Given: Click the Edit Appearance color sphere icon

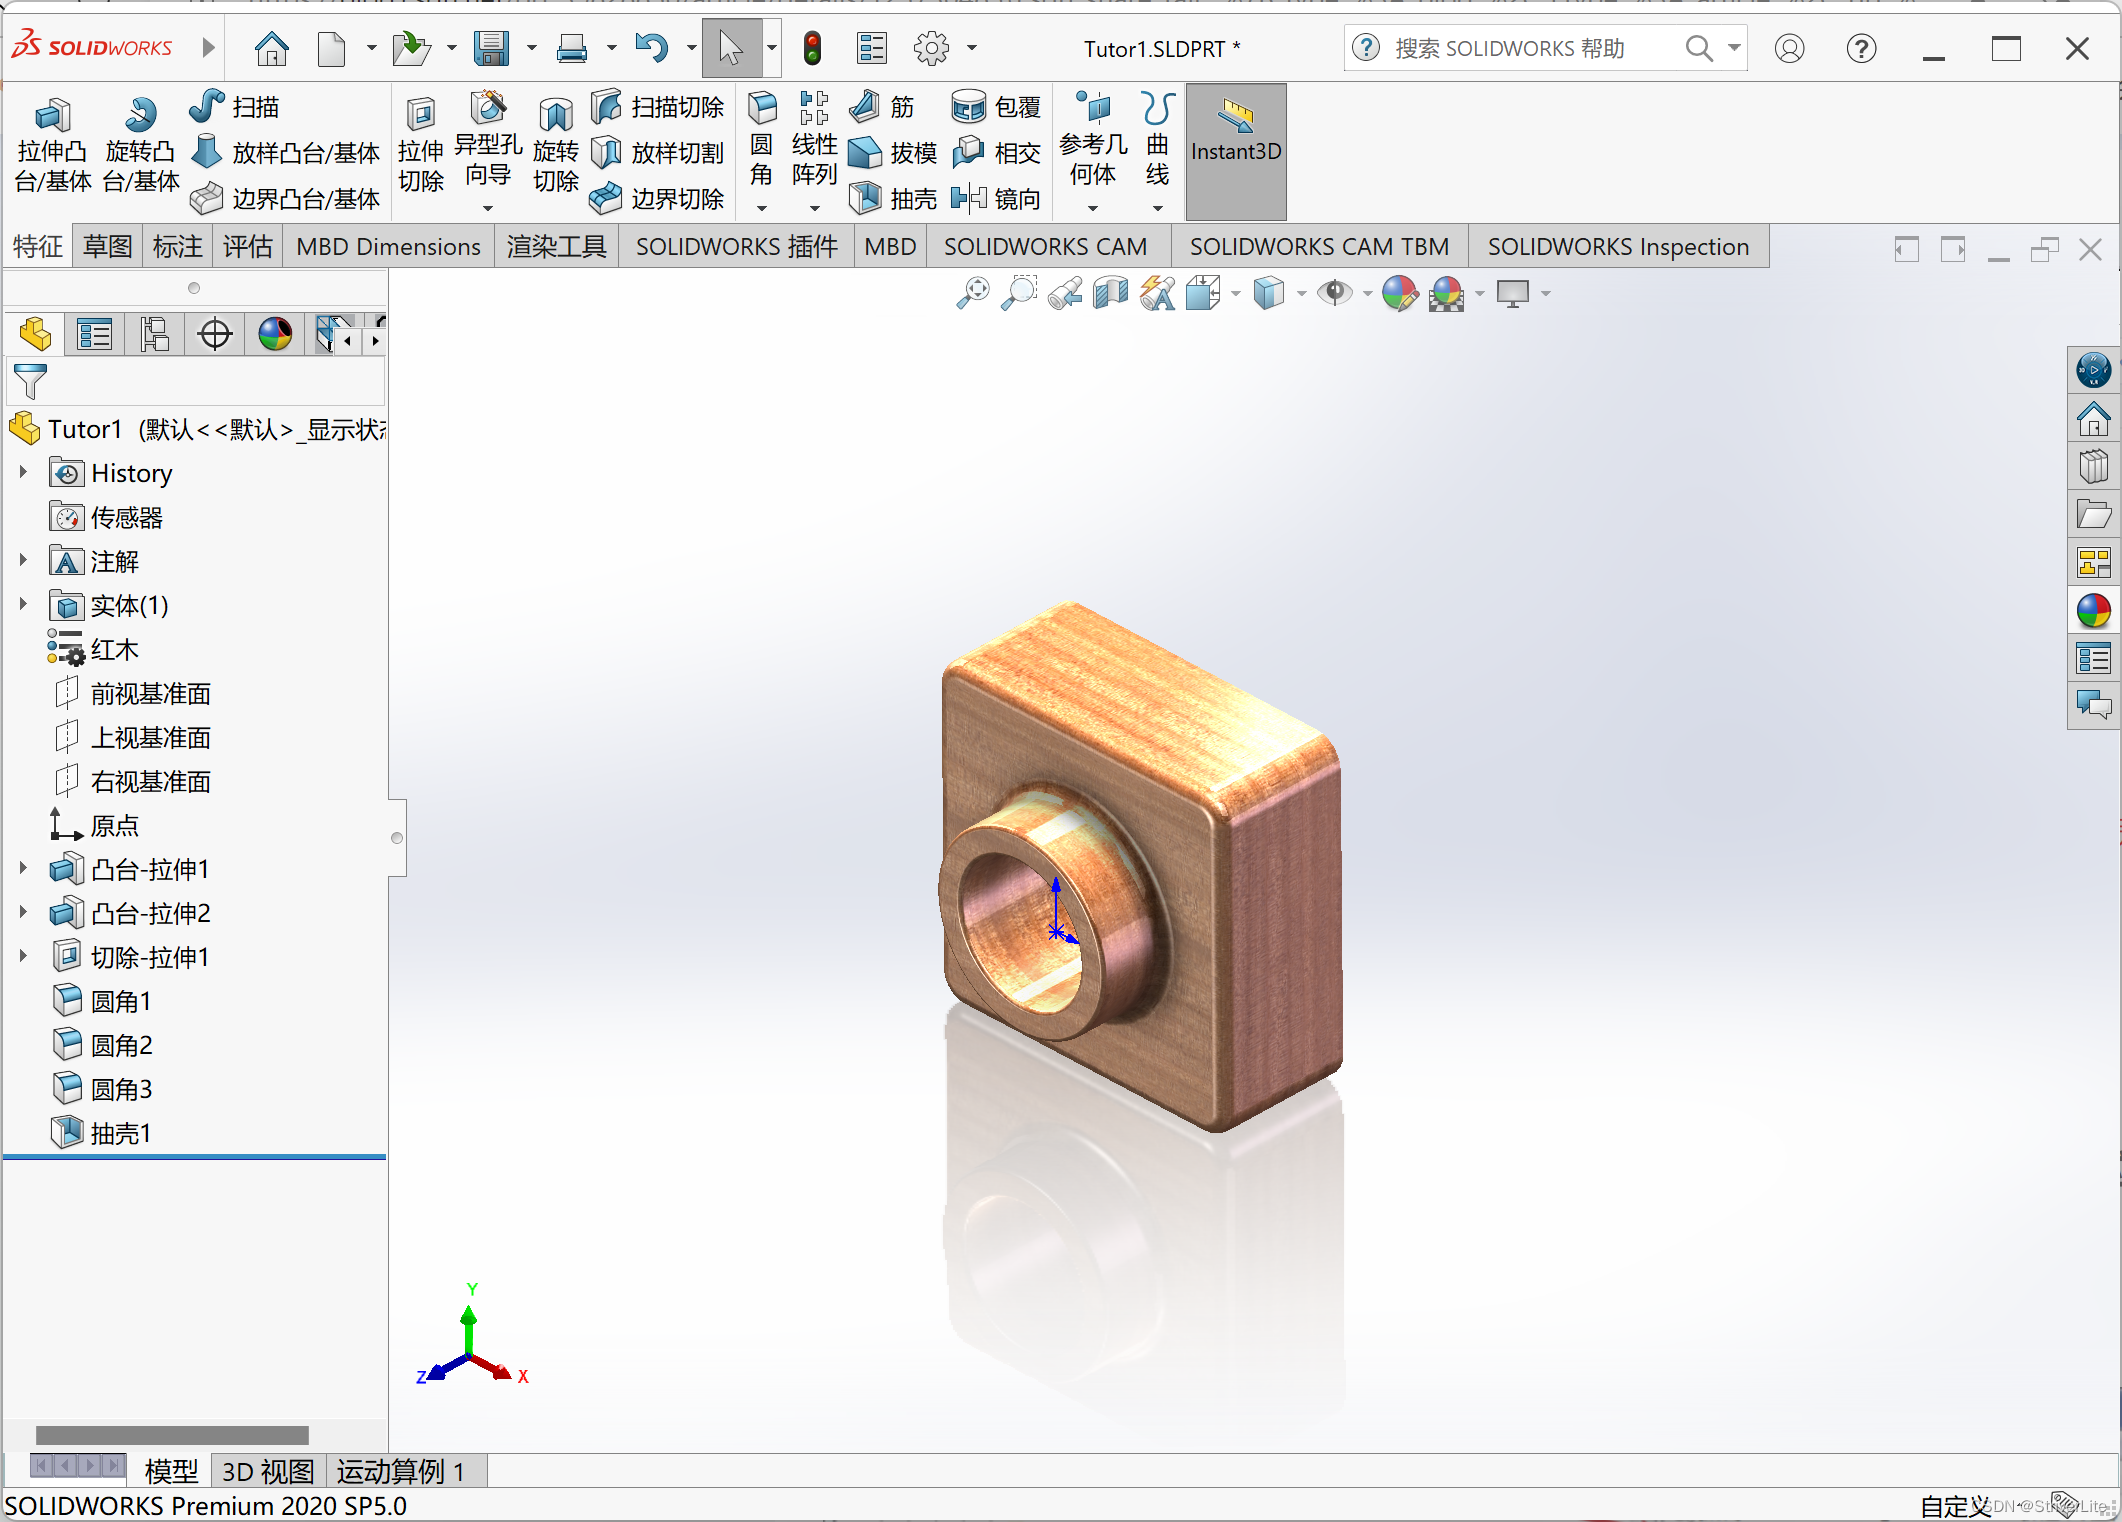Looking at the screenshot, I should (1399, 293).
